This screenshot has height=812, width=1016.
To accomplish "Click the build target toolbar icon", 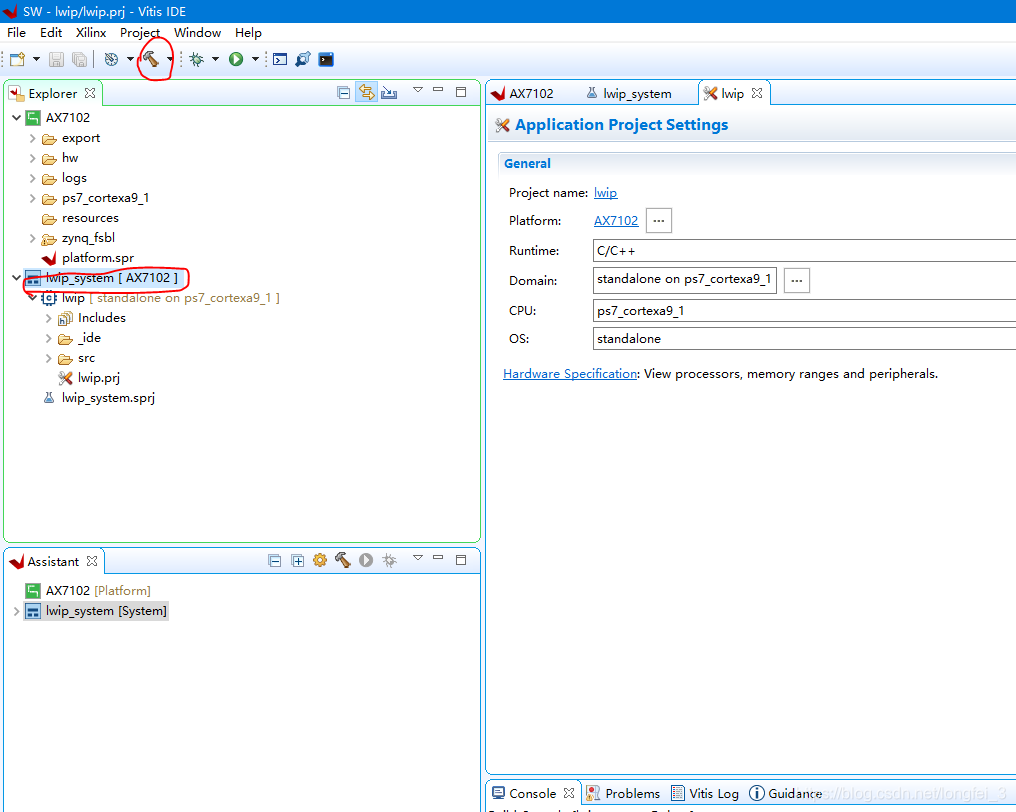I will click(111, 60).
